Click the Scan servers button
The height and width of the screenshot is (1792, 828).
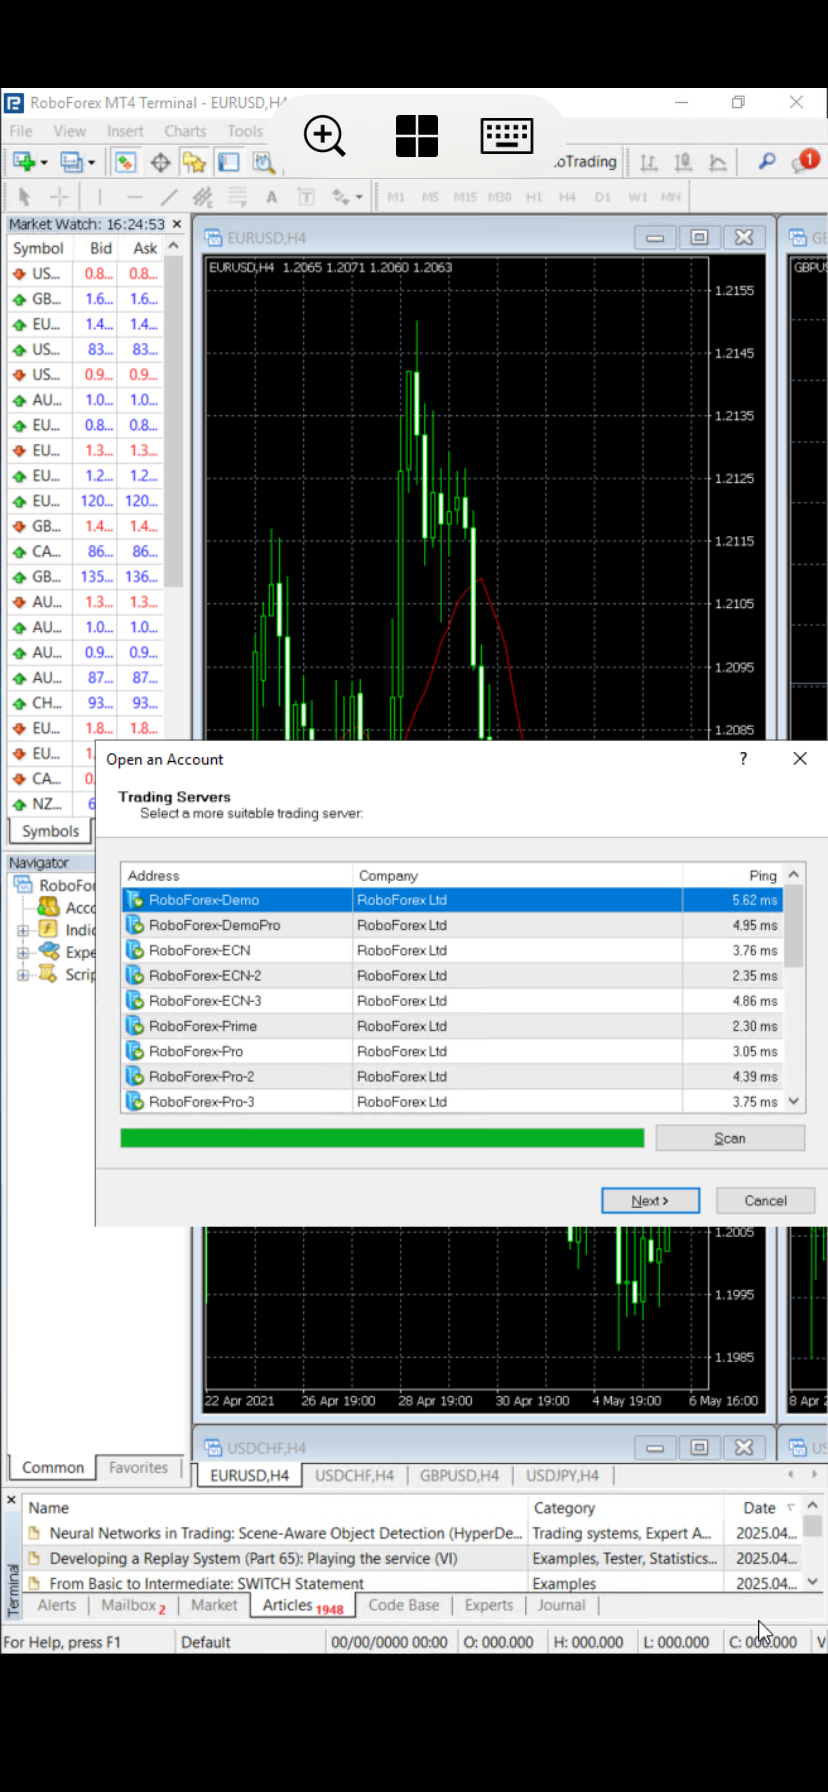click(x=730, y=1138)
